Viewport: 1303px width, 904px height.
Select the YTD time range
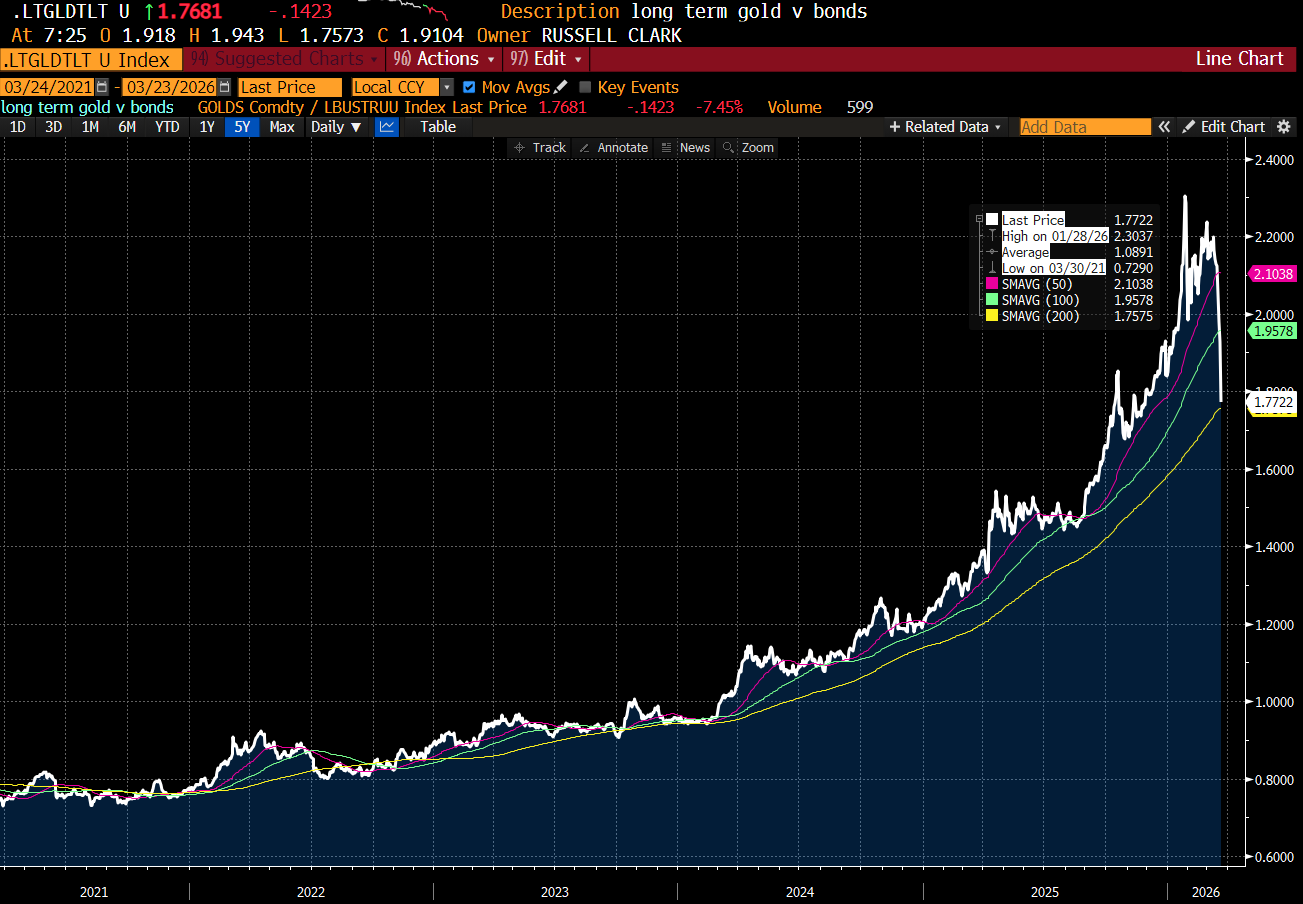tap(167, 127)
